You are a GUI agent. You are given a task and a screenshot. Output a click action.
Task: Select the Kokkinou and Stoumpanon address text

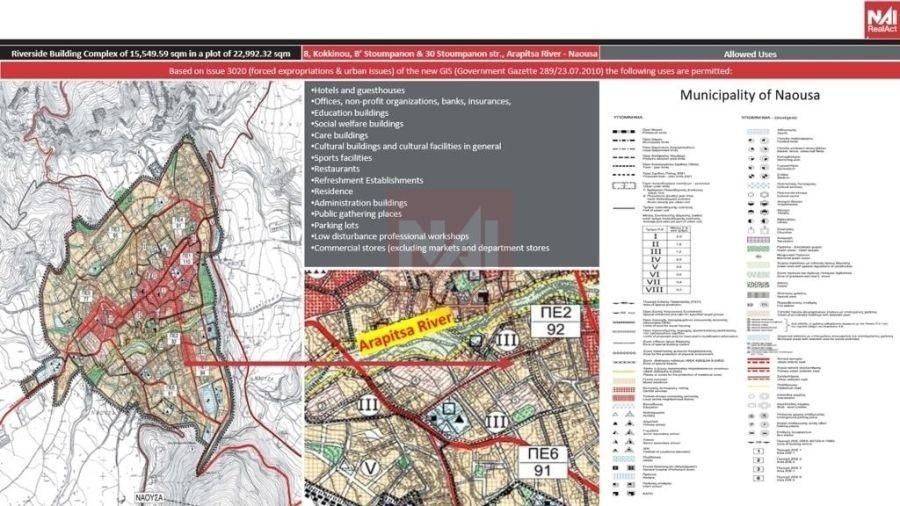point(448,54)
